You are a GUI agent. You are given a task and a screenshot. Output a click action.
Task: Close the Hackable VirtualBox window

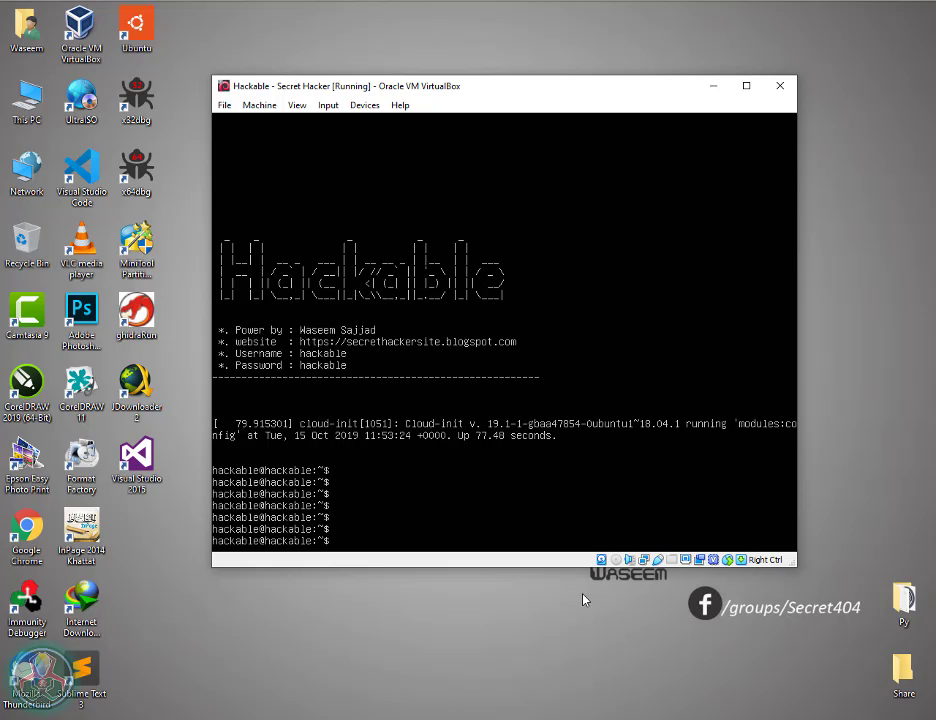[x=780, y=86]
